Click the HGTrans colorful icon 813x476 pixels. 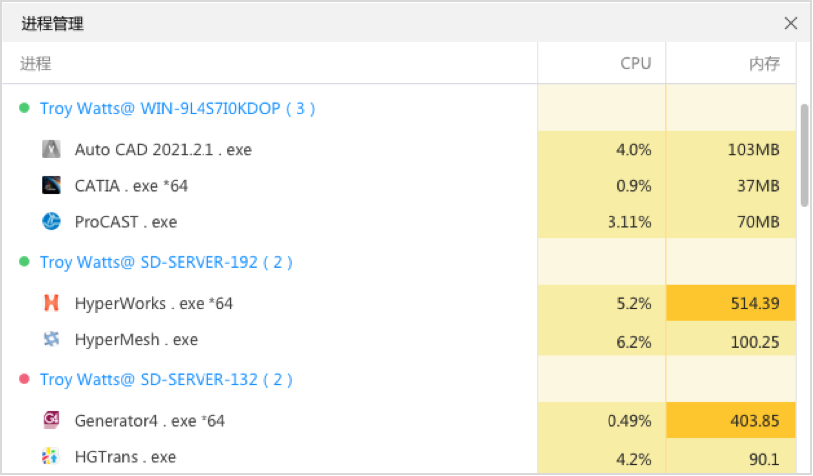(x=52, y=457)
